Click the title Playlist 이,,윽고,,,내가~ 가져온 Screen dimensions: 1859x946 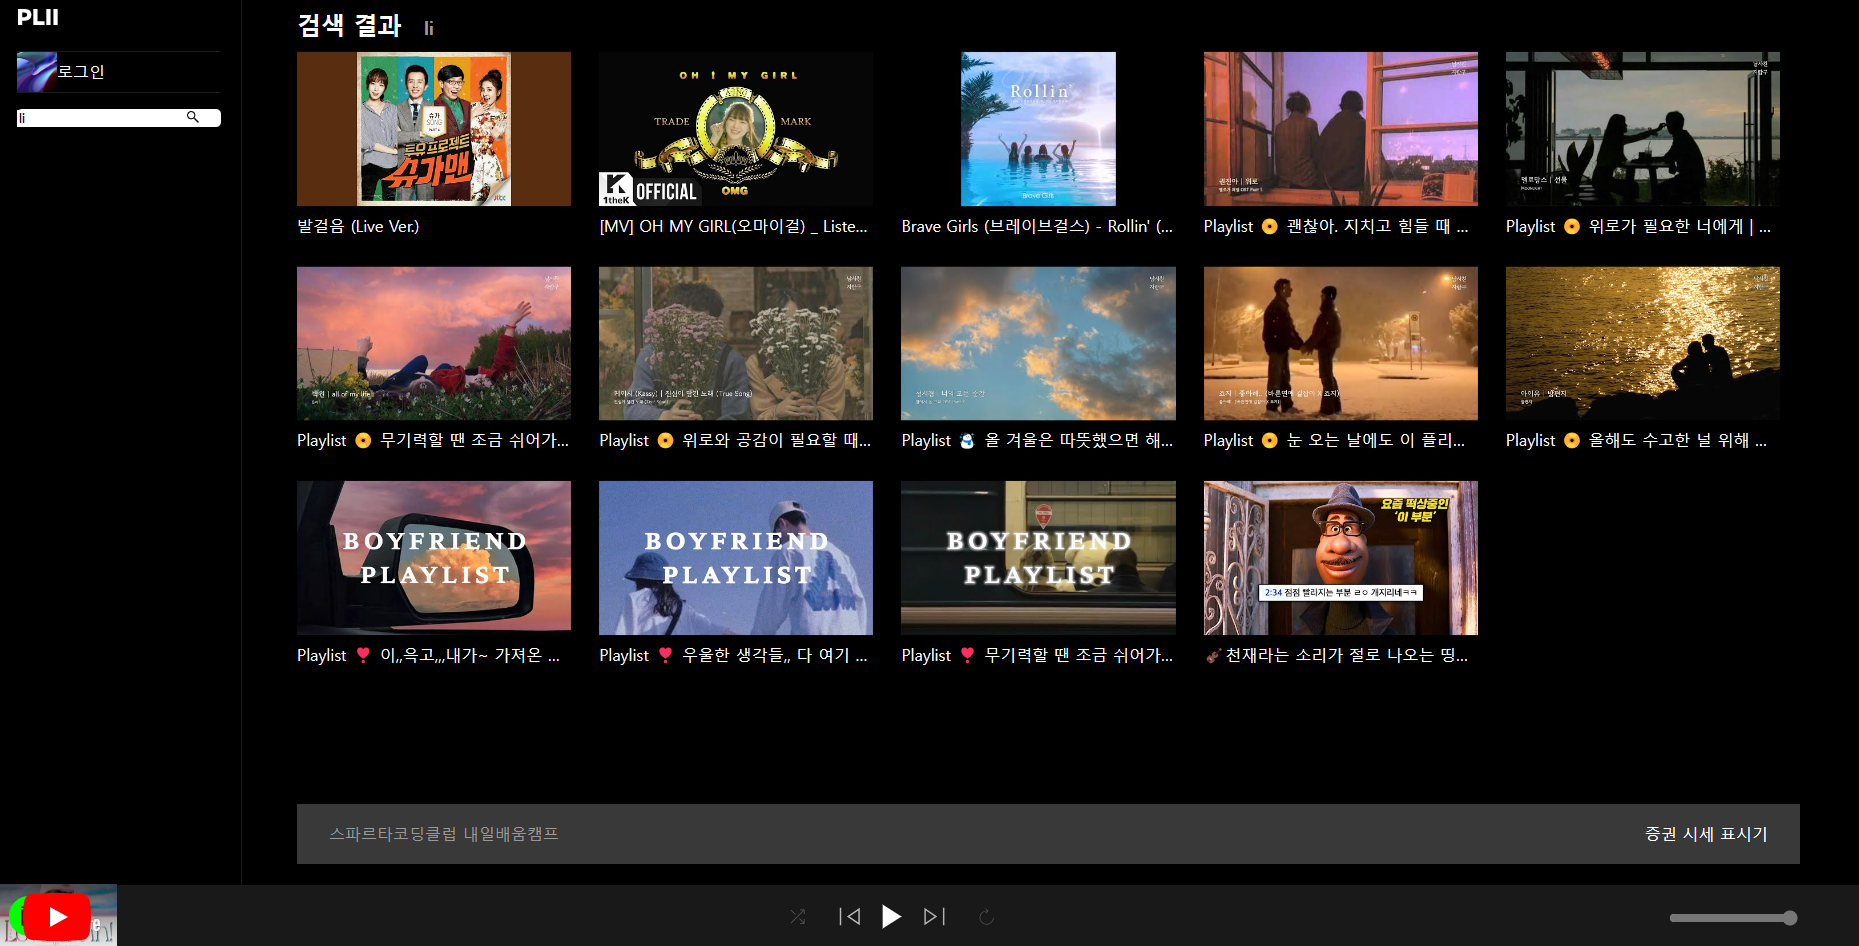click(428, 655)
